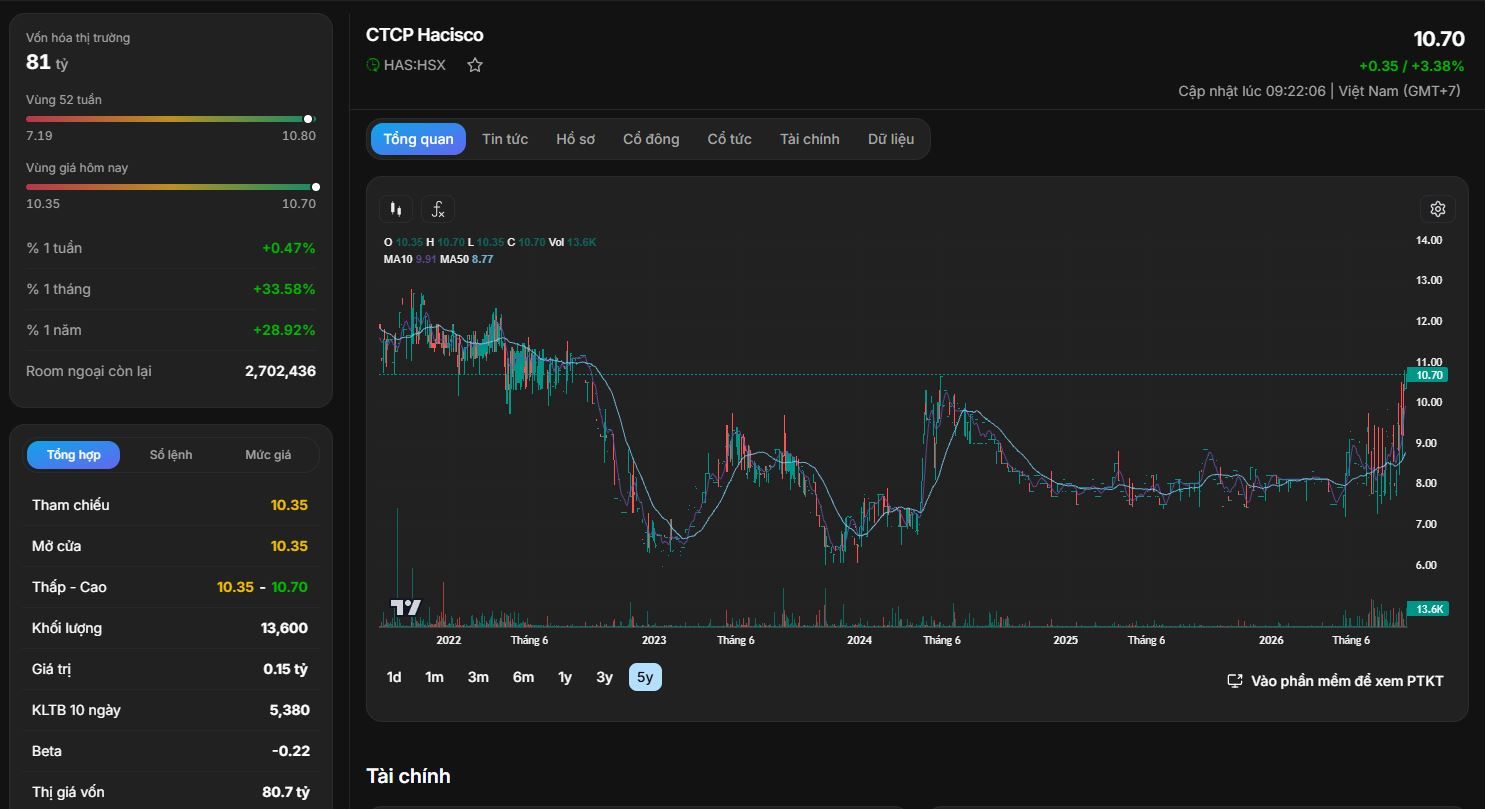This screenshot has height=809, width=1485.
Task: Click the 10.70 current price axis label
Action: click(x=1427, y=375)
